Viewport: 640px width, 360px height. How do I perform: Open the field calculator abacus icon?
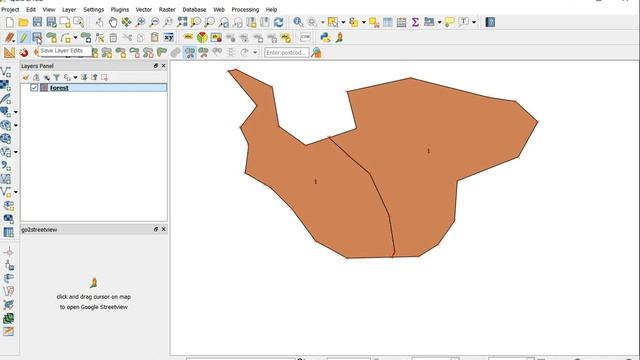(x=401, y=22)
